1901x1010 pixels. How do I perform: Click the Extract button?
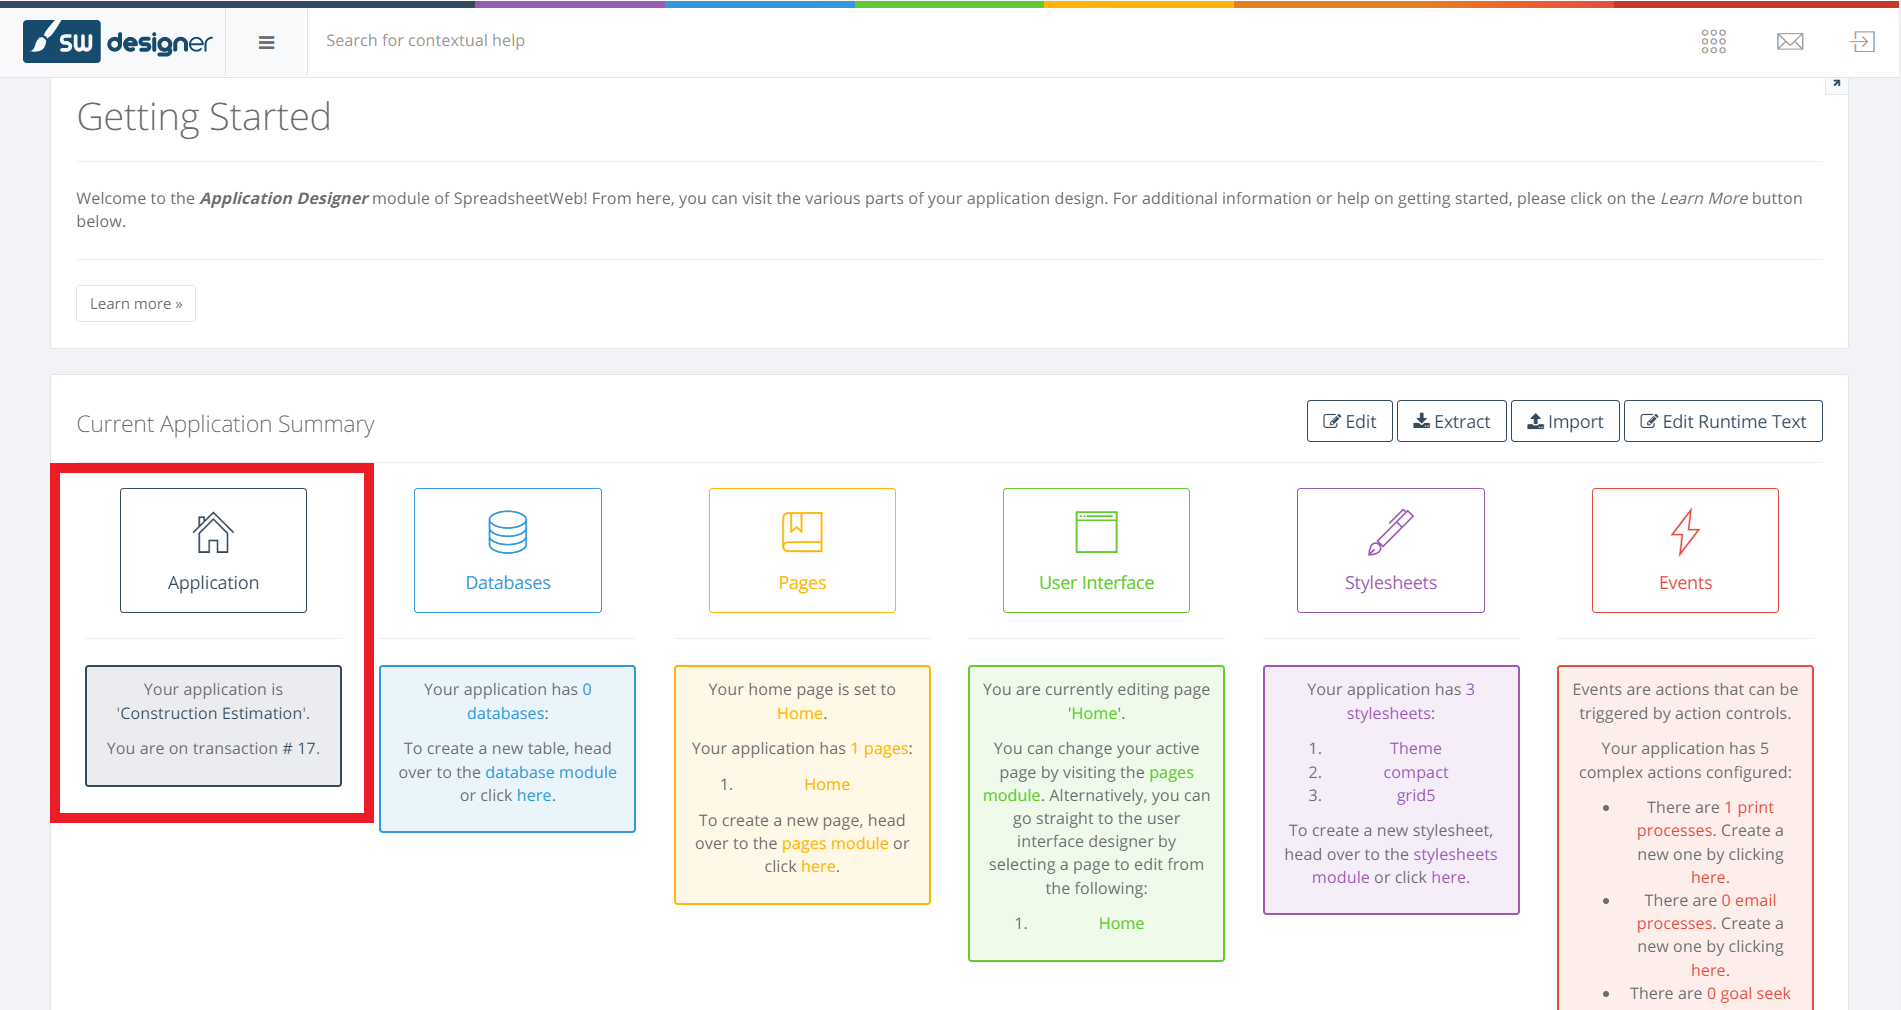tap(1451, 421)
